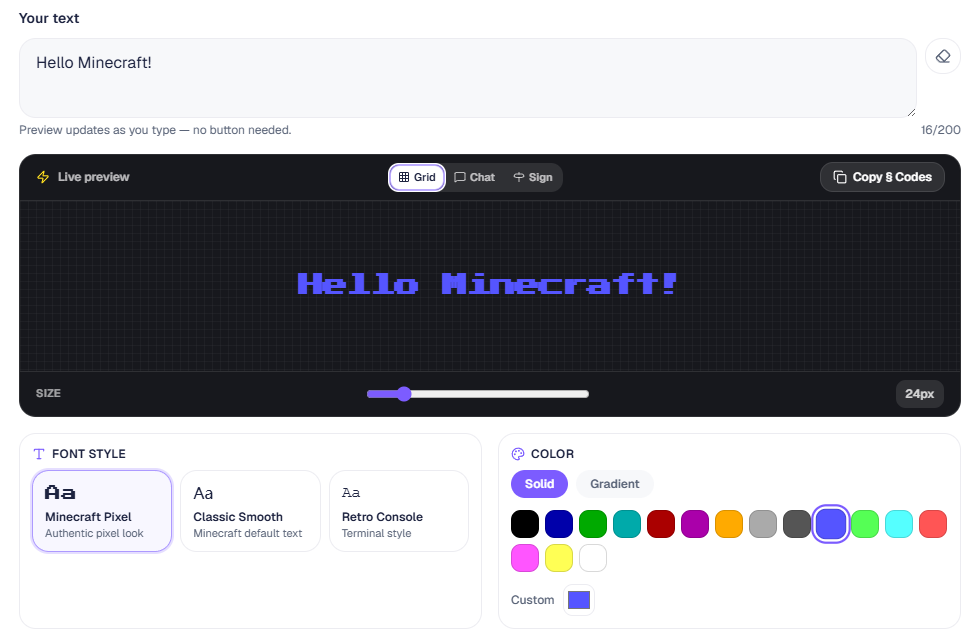Viewport: 979px width, 630px height.
Task: Pick the light red color swatch
Action: 933,524
